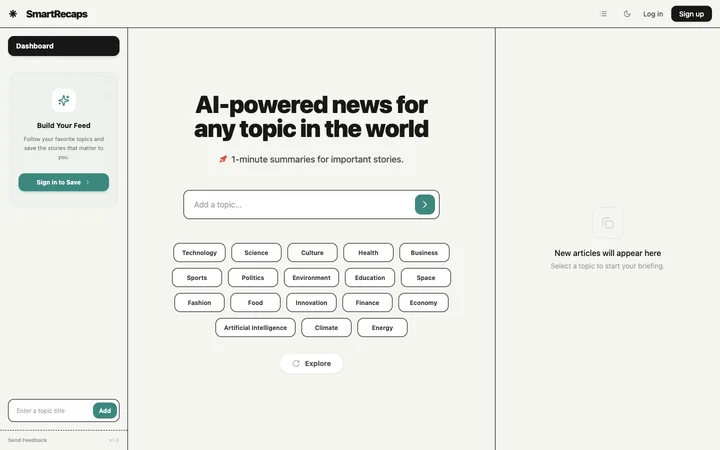Click the SmartRecaps asterisk logo icon

13,14
